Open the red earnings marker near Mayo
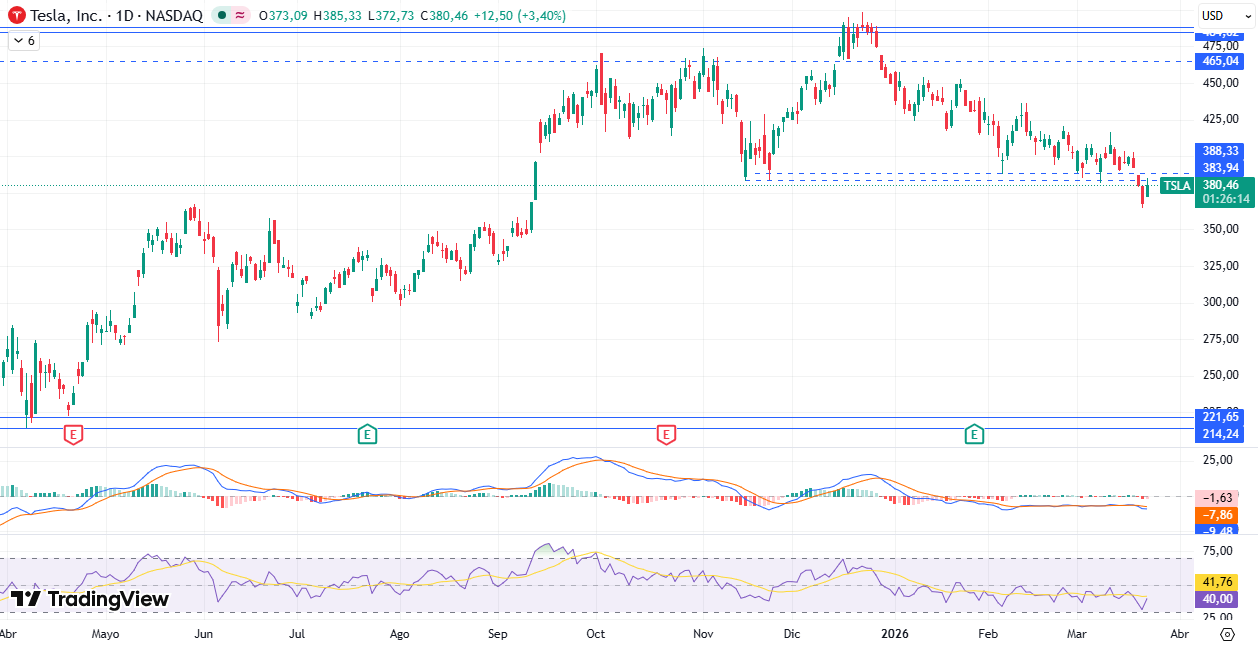1258x646 pixels. [x=72, y=434]
